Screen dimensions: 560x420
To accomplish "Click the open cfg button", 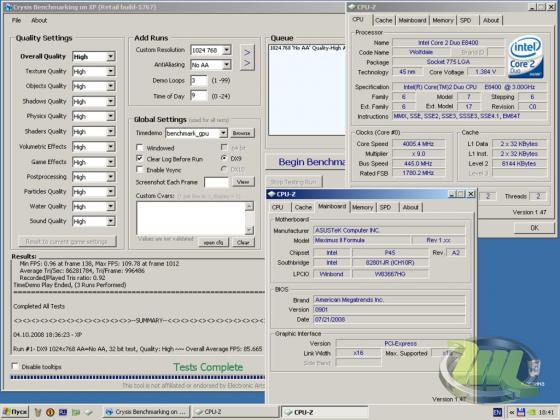I will pos(213,242).
